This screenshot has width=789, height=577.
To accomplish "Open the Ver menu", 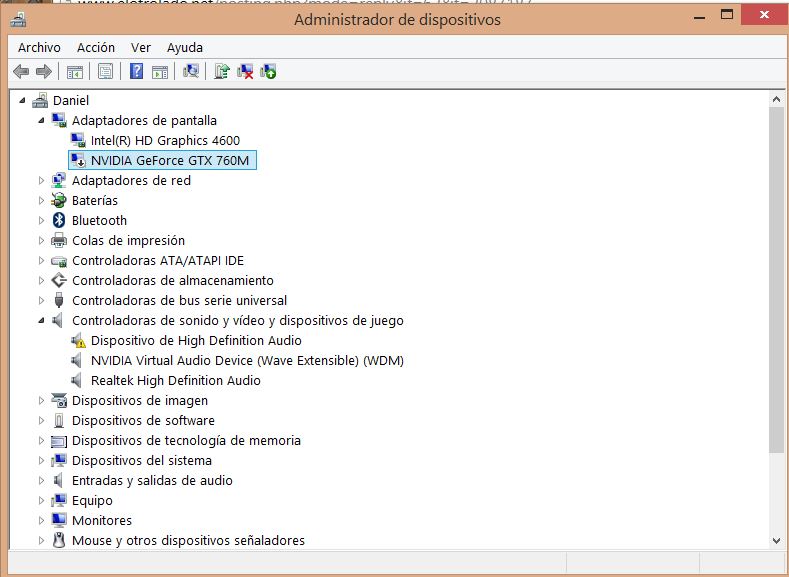I will click(x=141, y=47).
